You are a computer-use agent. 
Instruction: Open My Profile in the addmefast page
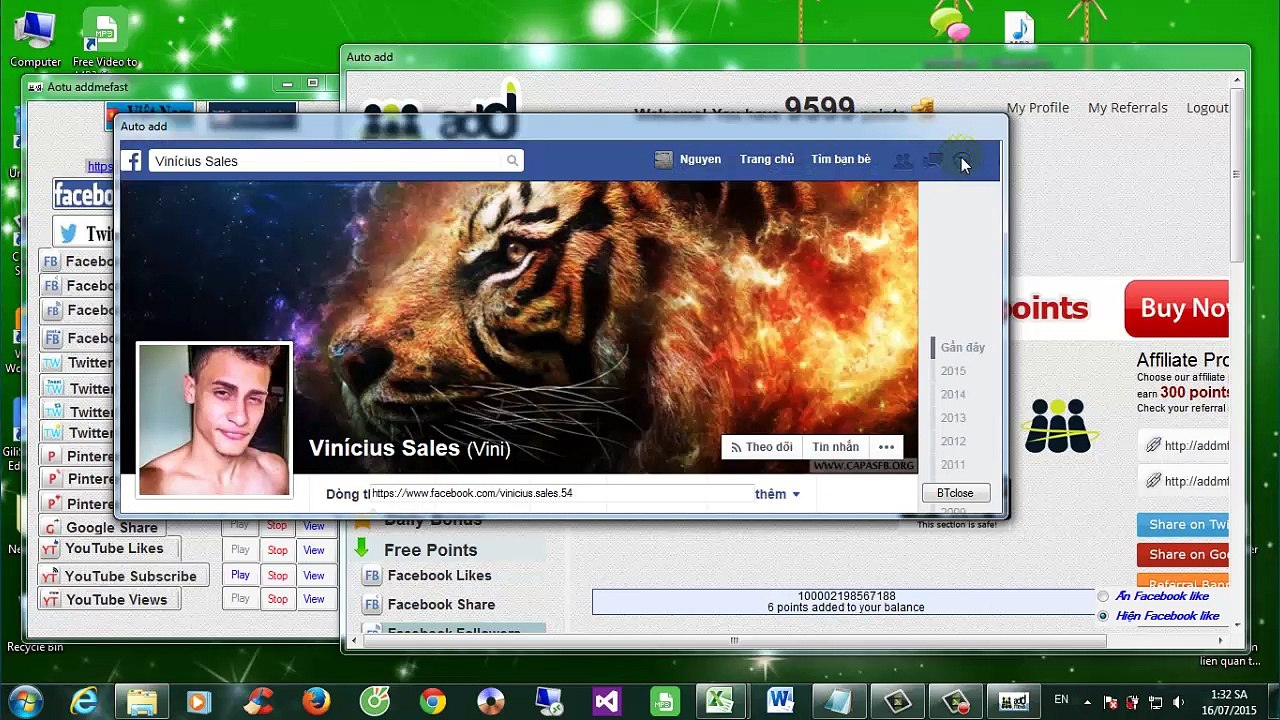(x=1038, y=108)
